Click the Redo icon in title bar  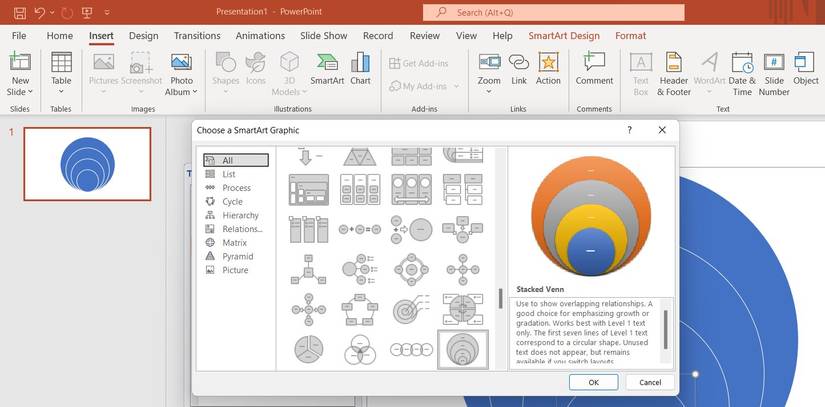point(67,13)
